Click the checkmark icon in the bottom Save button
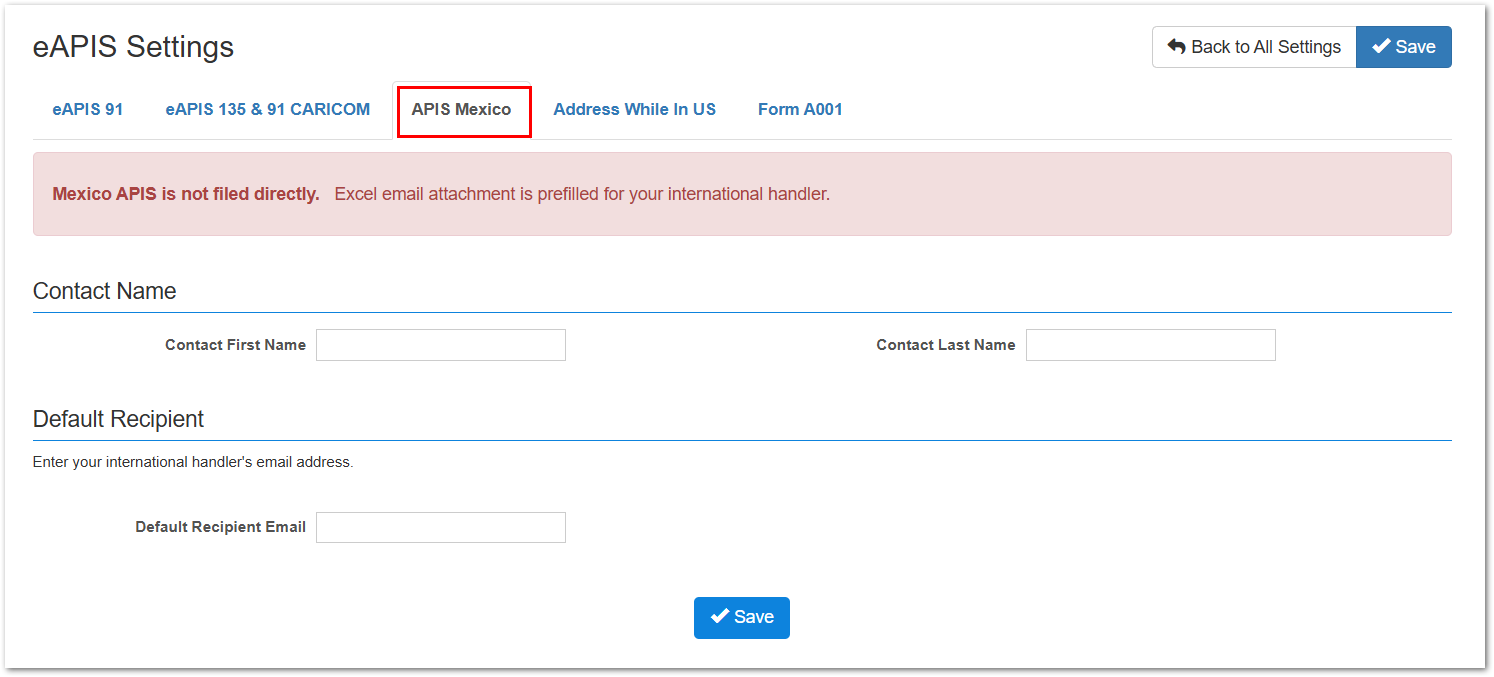 point(720,617)
